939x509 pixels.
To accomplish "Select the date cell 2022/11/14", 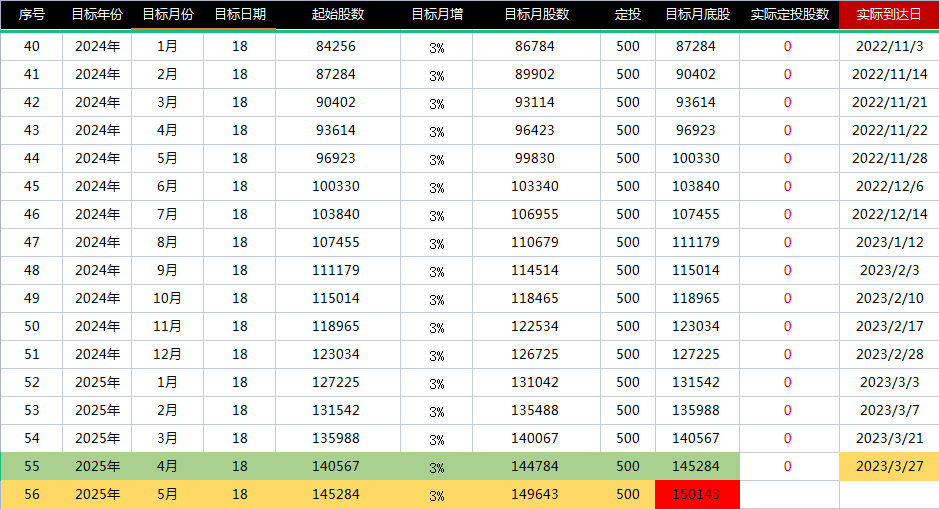I will (x=889, y=74).
